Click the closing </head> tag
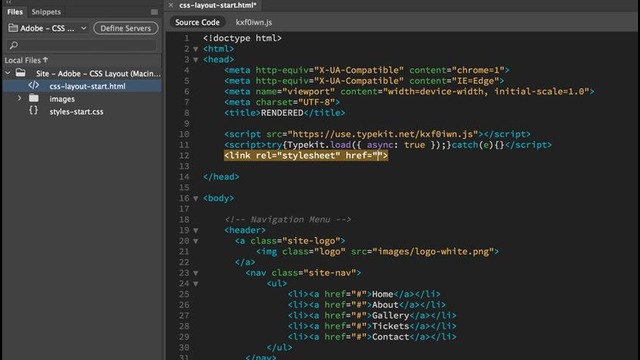 (x=221, y=177)
